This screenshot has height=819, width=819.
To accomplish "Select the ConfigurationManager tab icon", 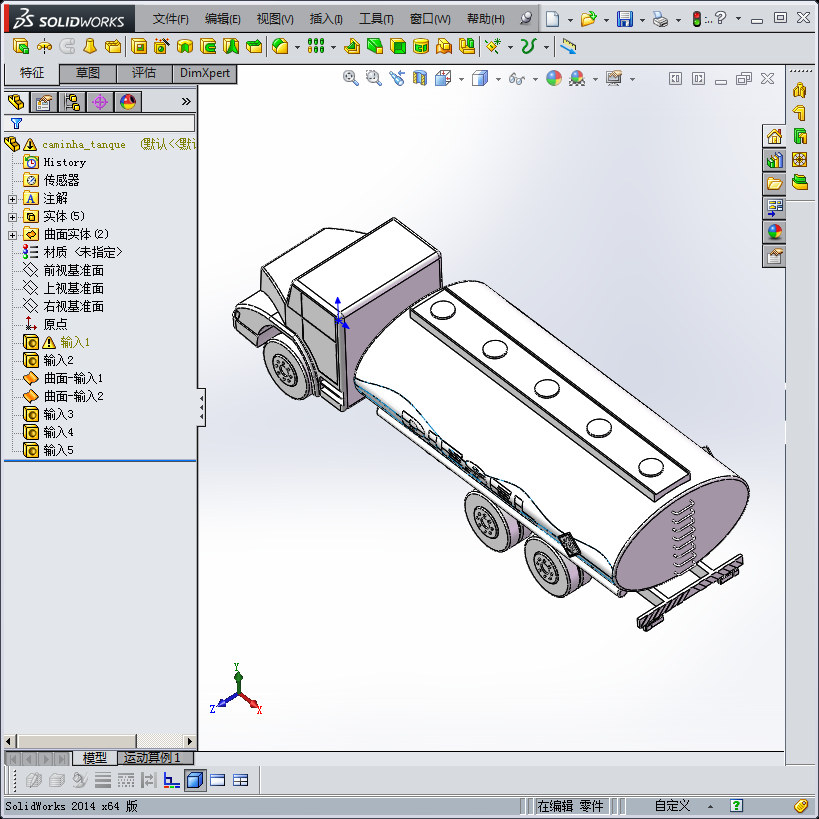I will click(72, 102).
